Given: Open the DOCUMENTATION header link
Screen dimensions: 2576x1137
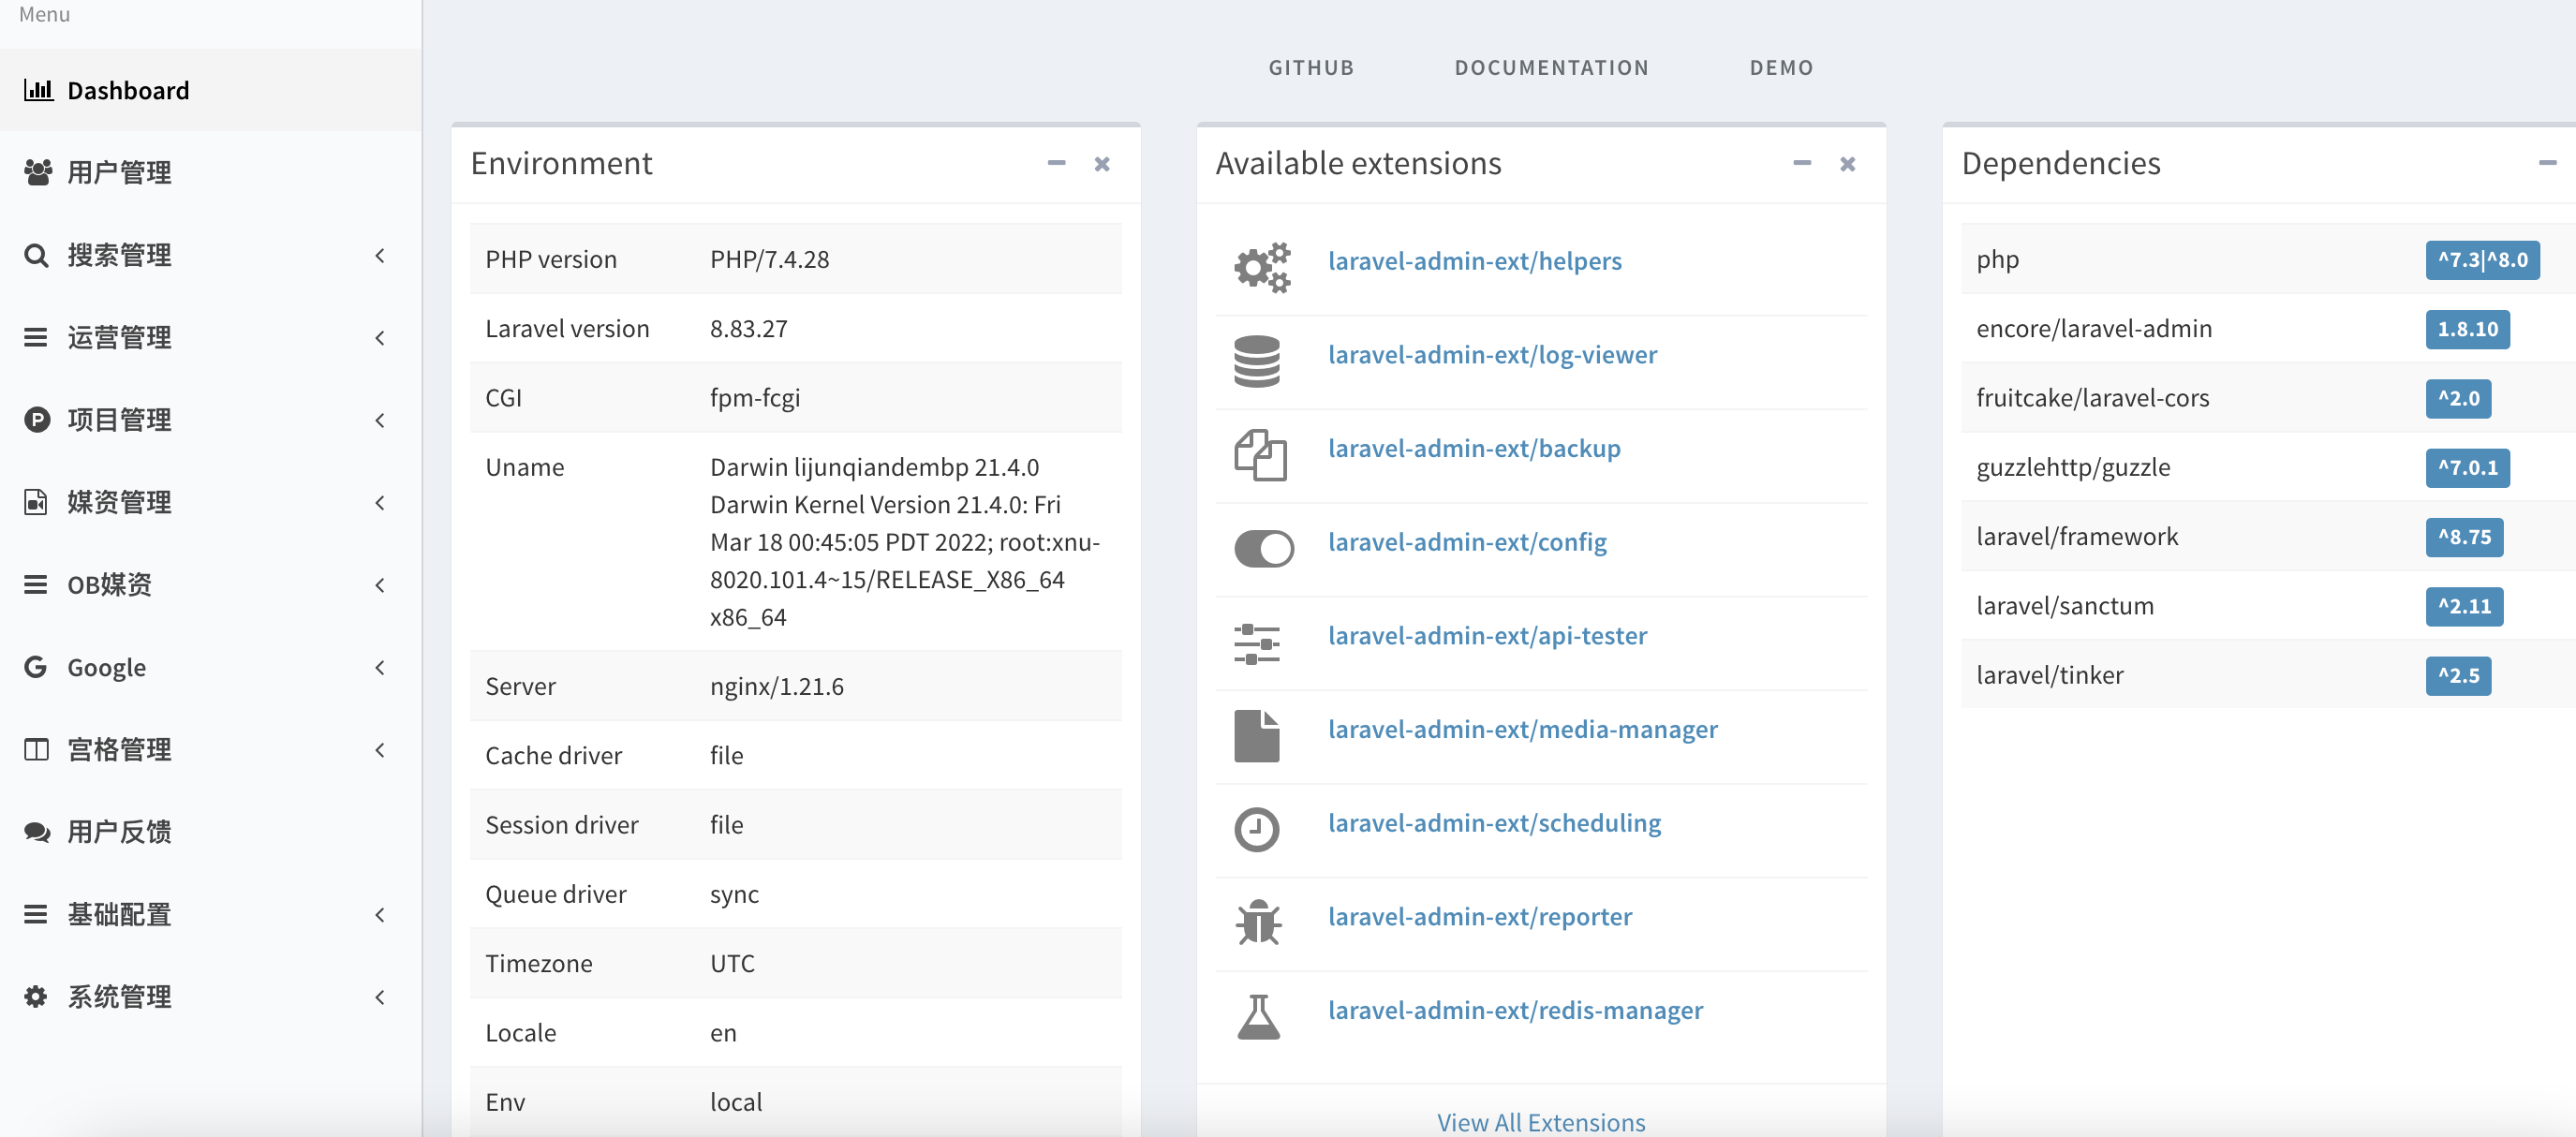Looking at the screenshot, I should click(x=1551, y=67).
